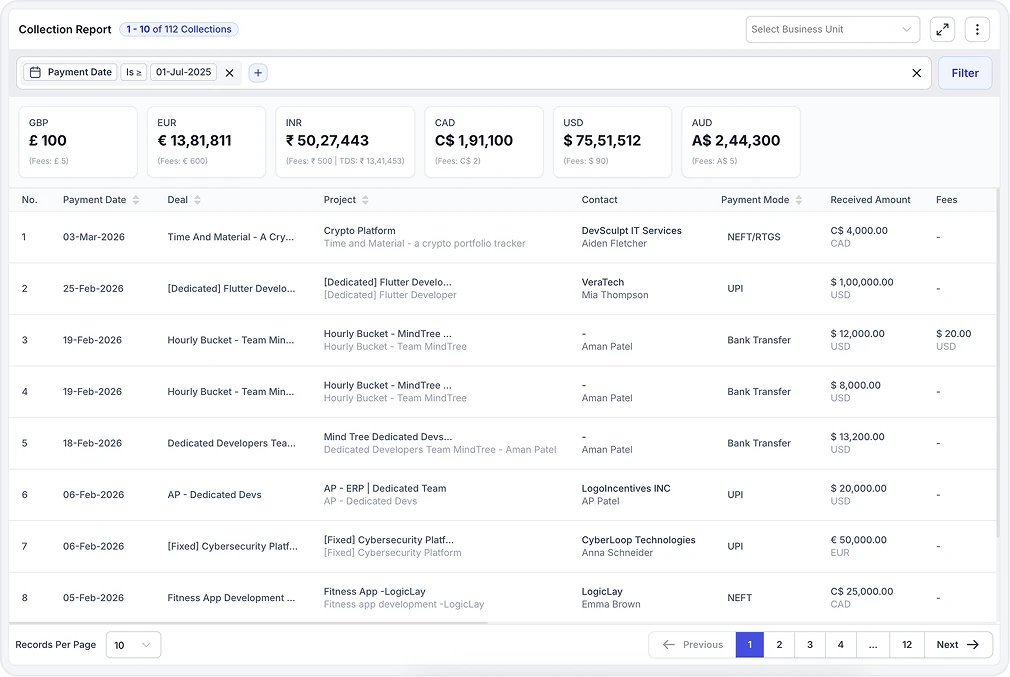1010x677 pixels.
Task: Click the $ 13,200.00 received amount
Action: pos(857,437)
